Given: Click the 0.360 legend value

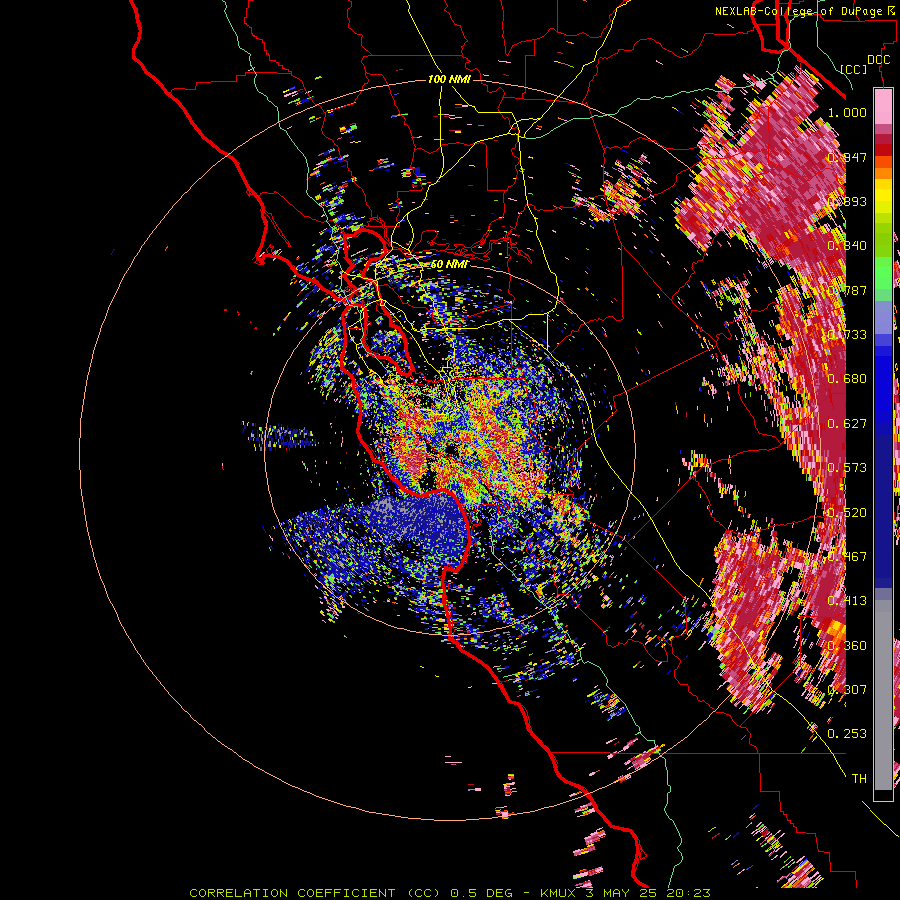Looking at the screenshot, I should point(847,646).
